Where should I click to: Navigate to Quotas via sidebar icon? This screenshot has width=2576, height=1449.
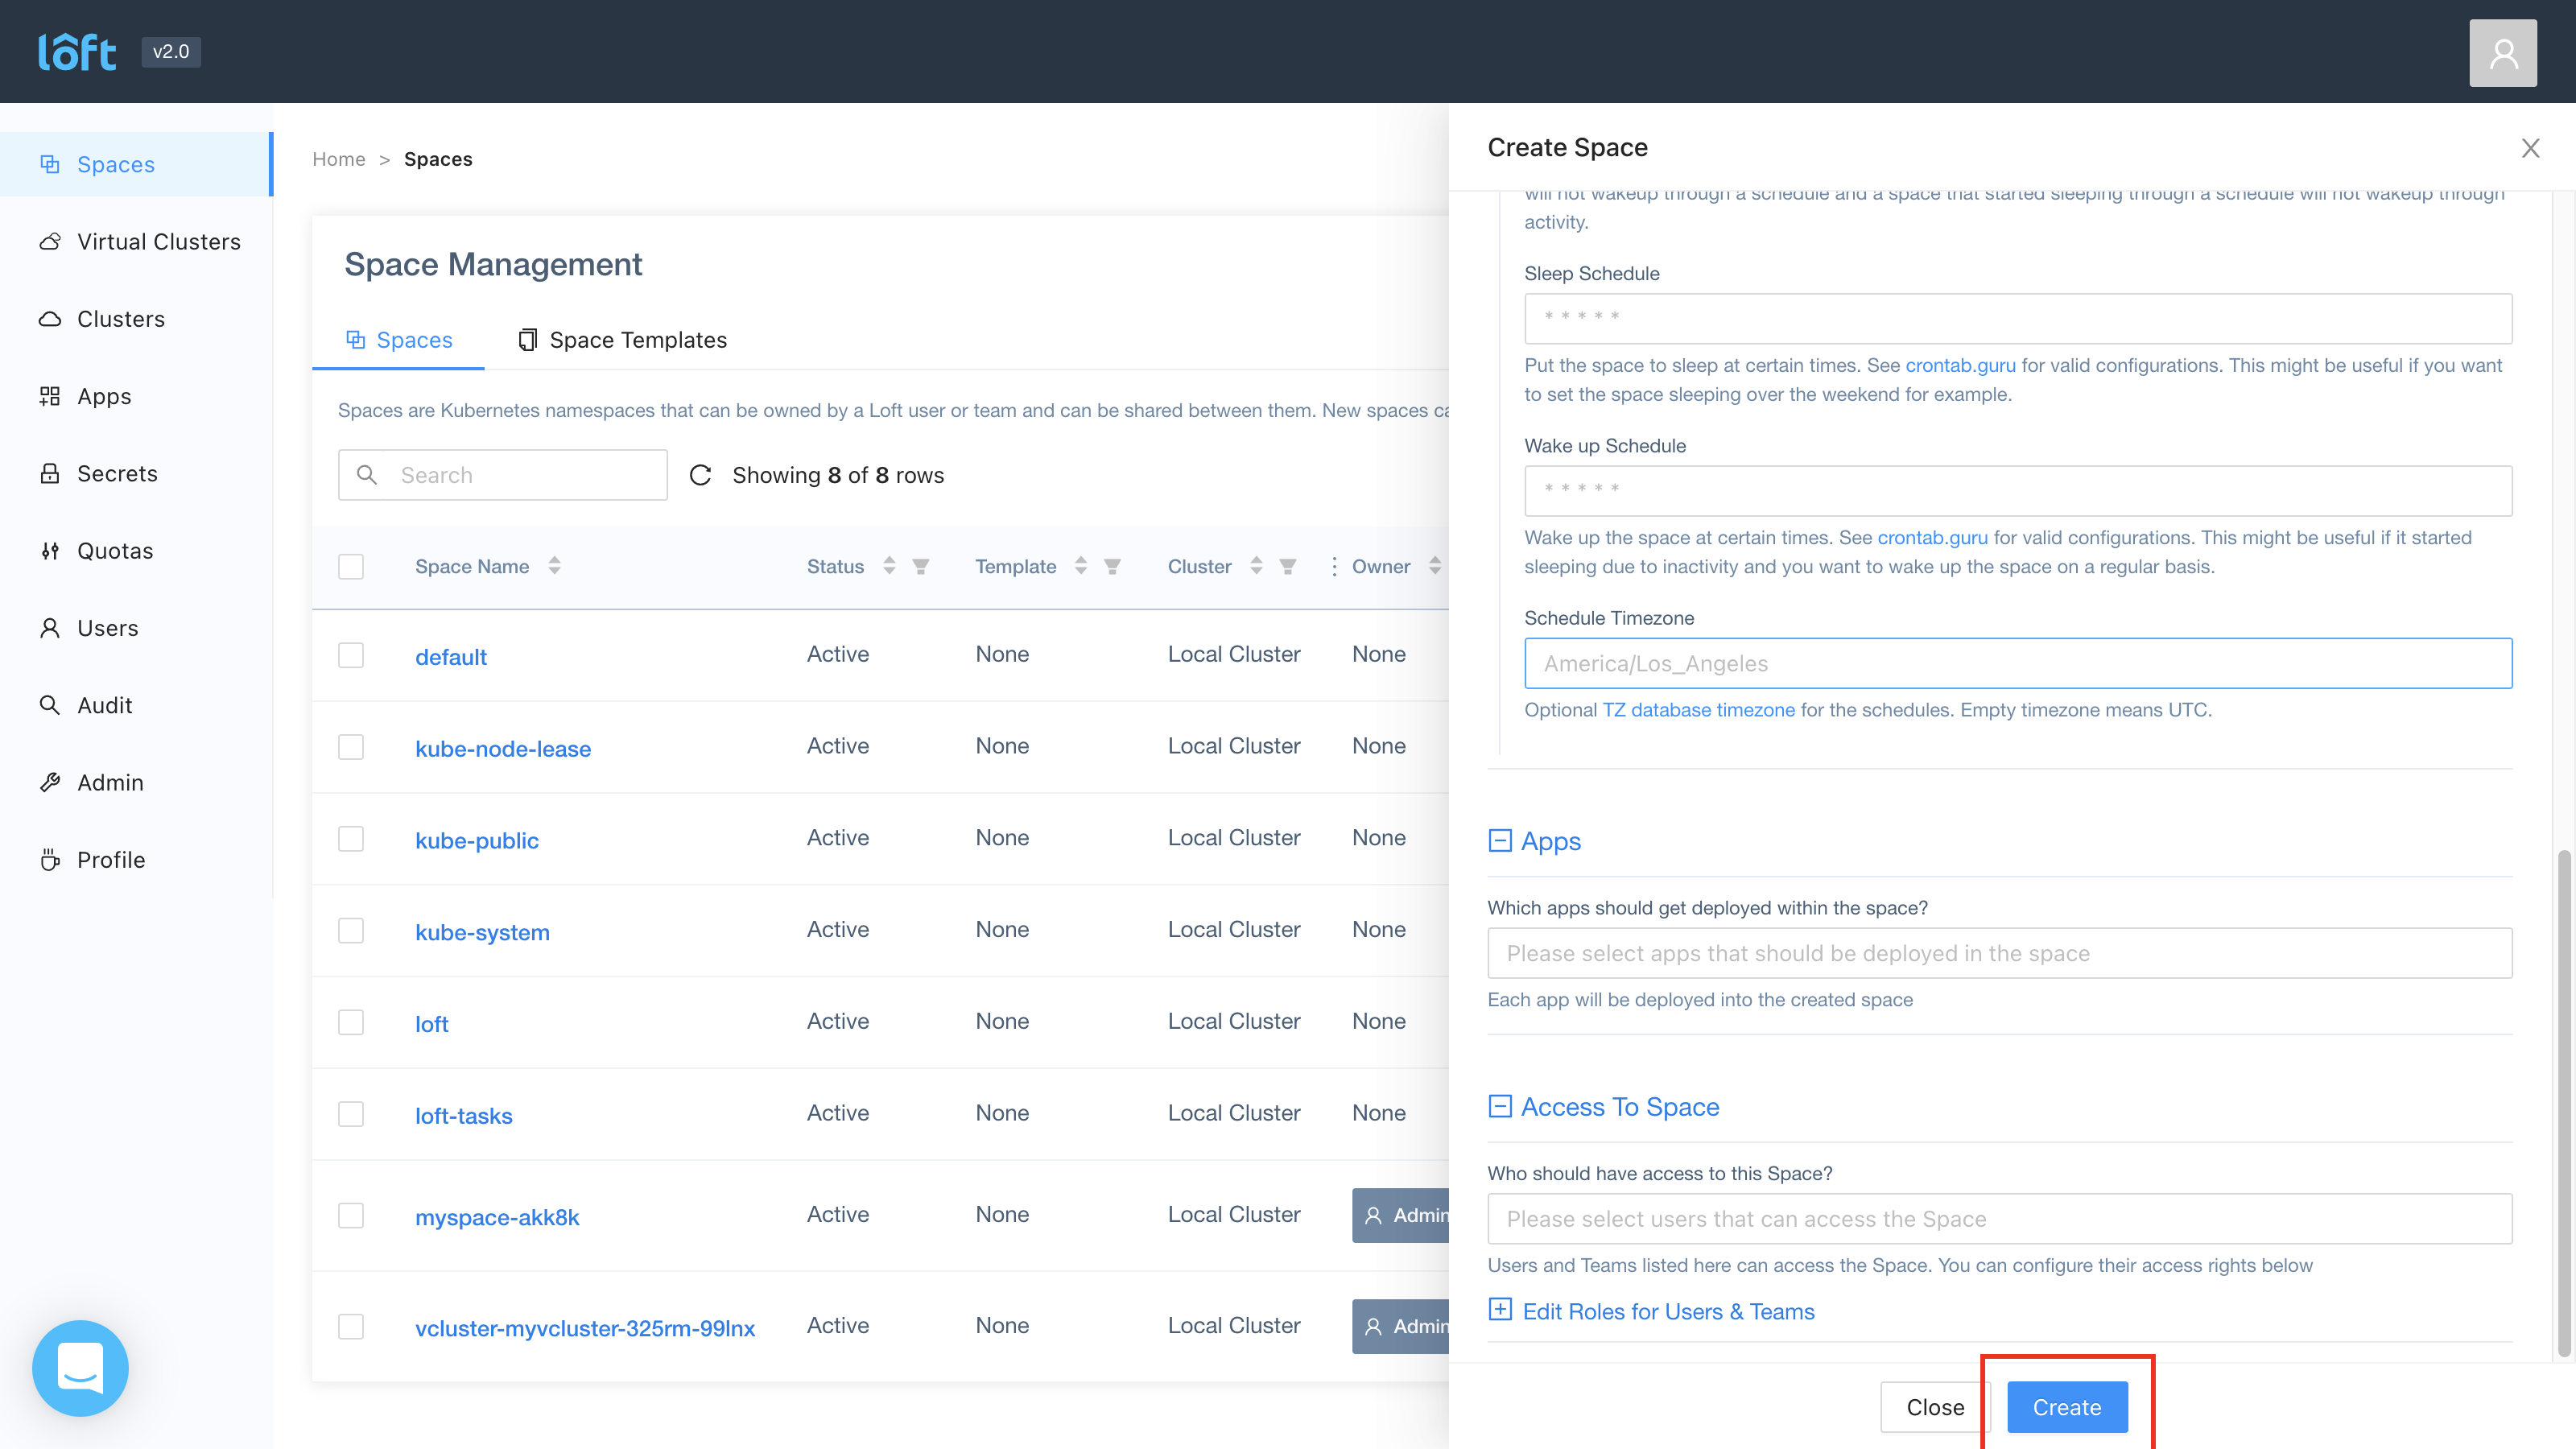click(50, 550)
